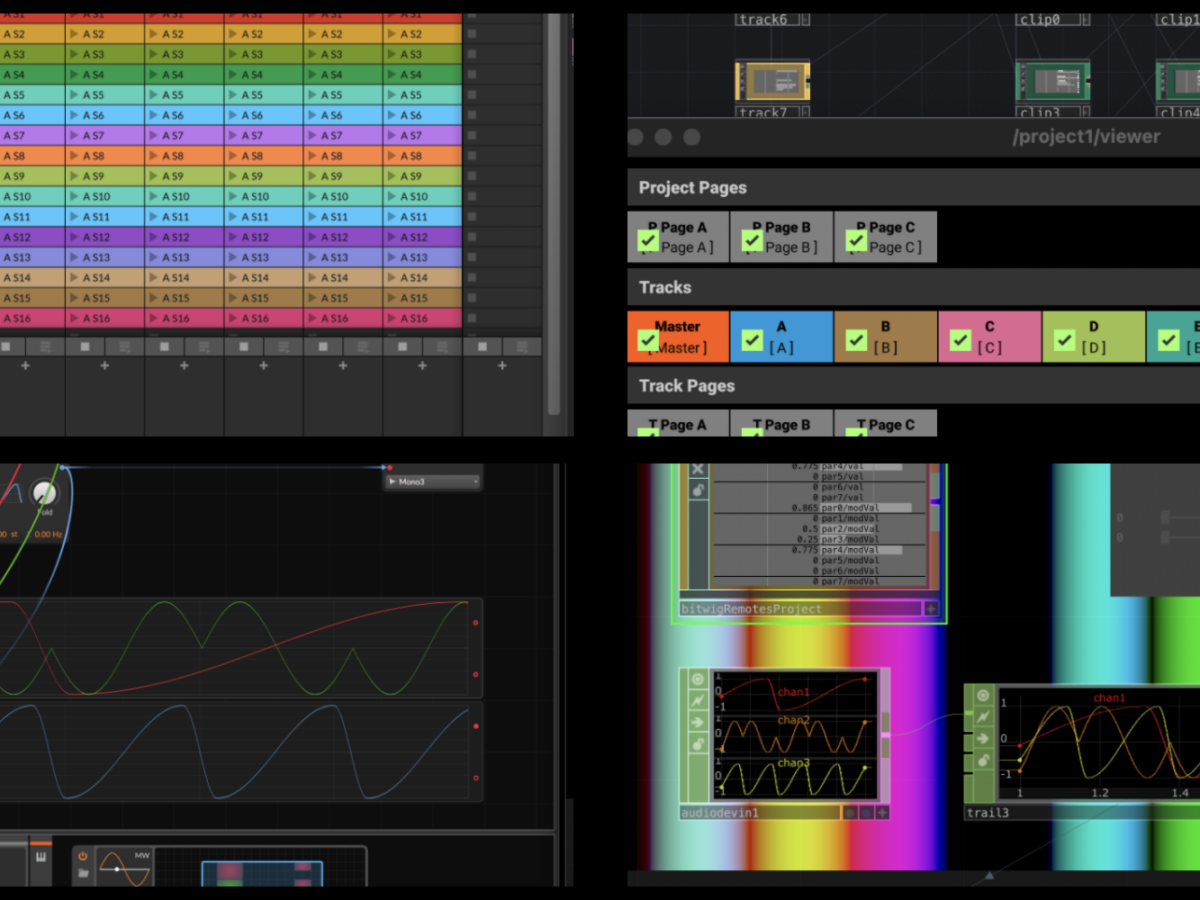
Task: Click the piano keys icon in device panel
Action: tap(42, 858)
